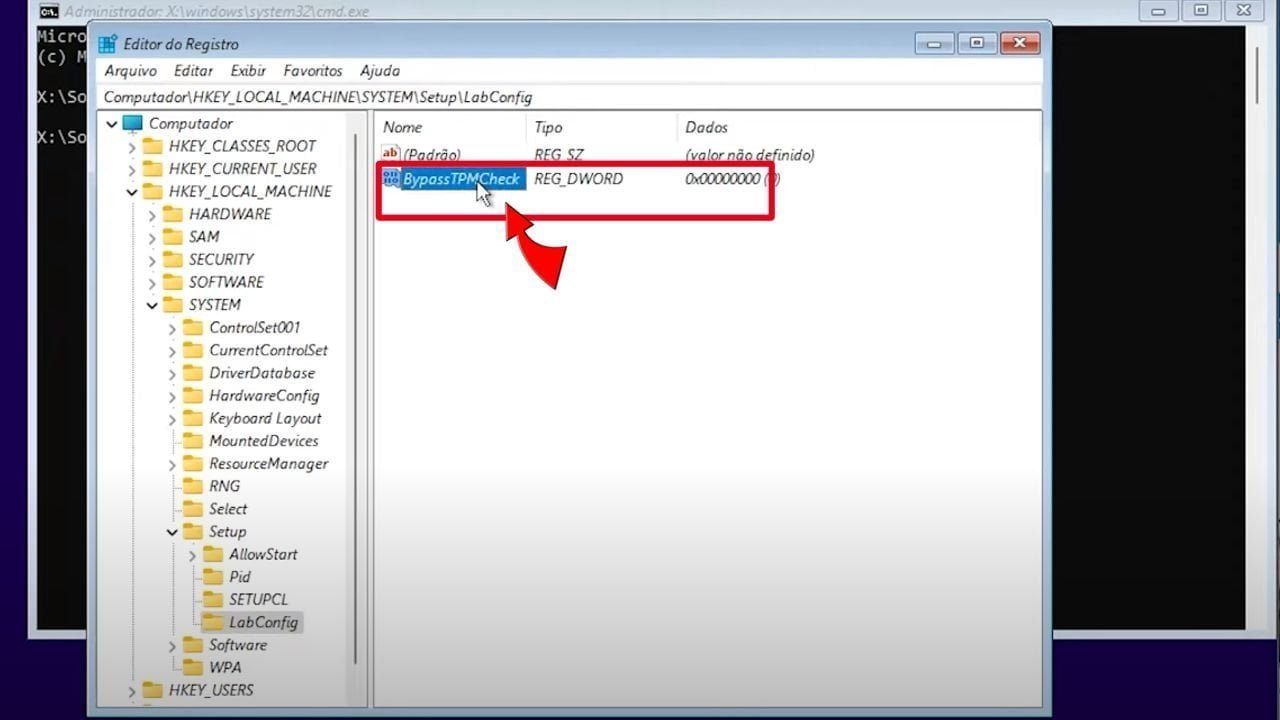Viewport: 1280px width, 720px height.
Task: Expand the ControlSet001 key
Action: click(x=172, y=328)
